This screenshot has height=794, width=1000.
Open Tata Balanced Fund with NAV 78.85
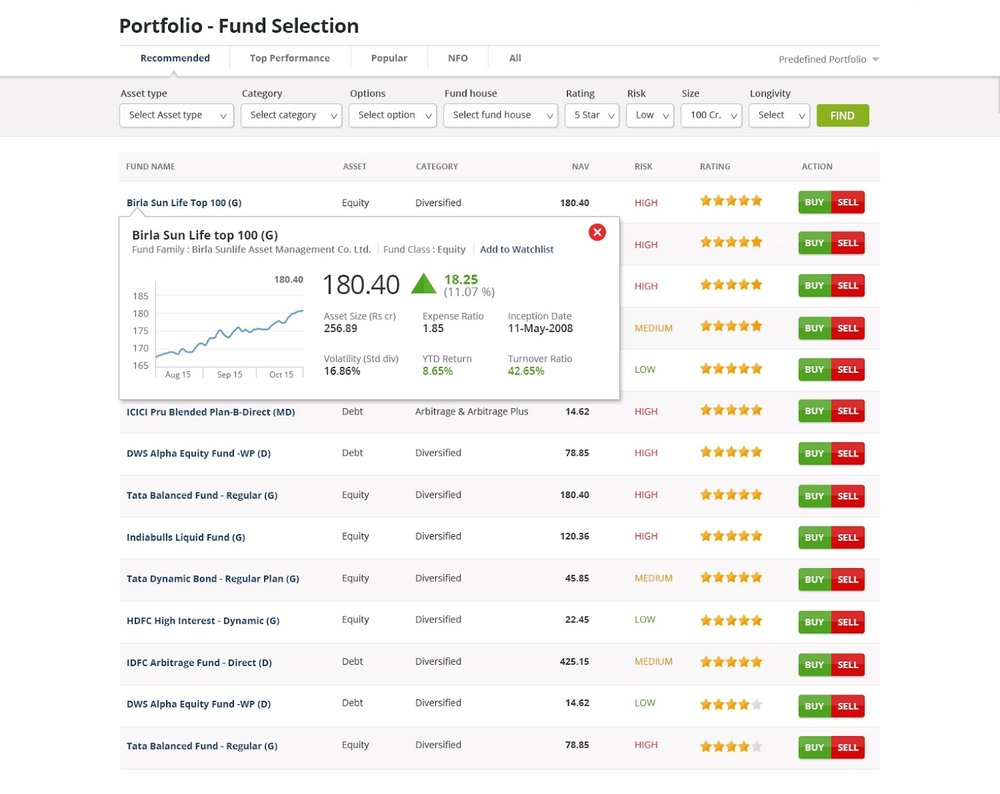(x=202, y=746)
